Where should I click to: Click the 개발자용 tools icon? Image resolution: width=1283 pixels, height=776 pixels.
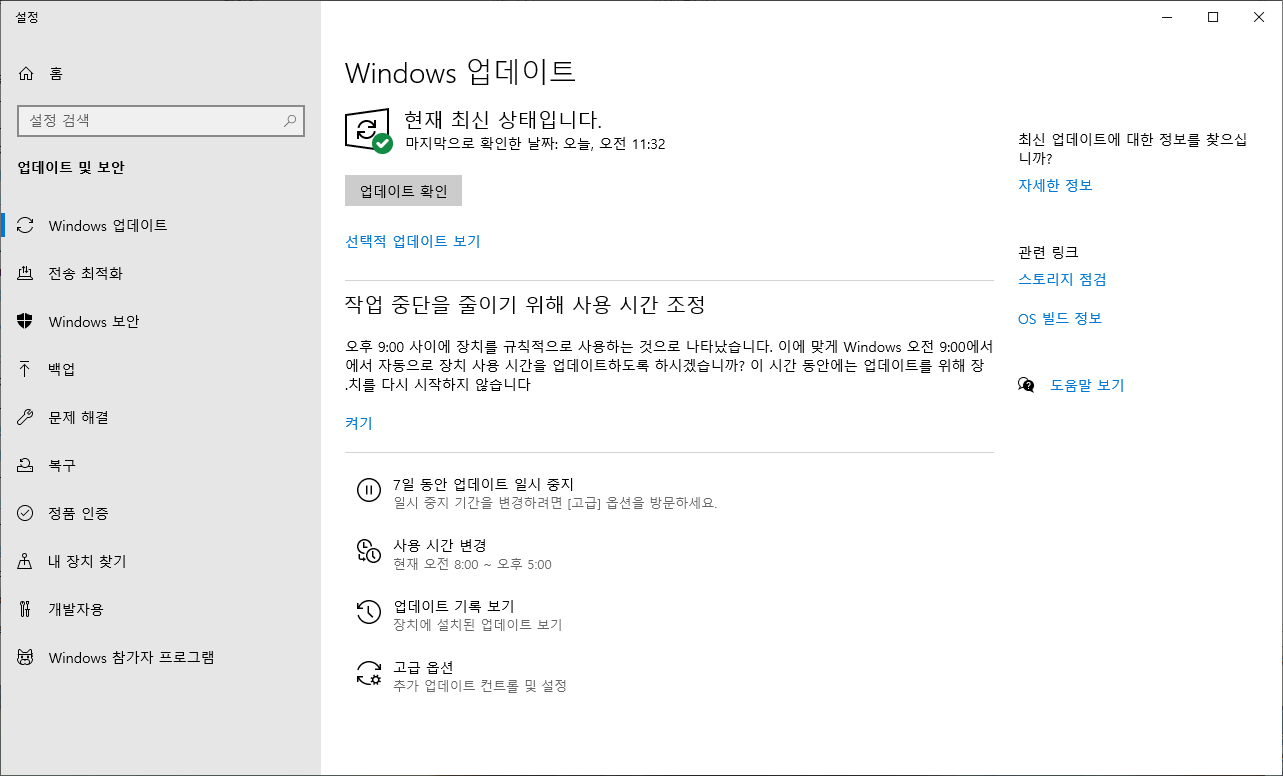(26, 610)
